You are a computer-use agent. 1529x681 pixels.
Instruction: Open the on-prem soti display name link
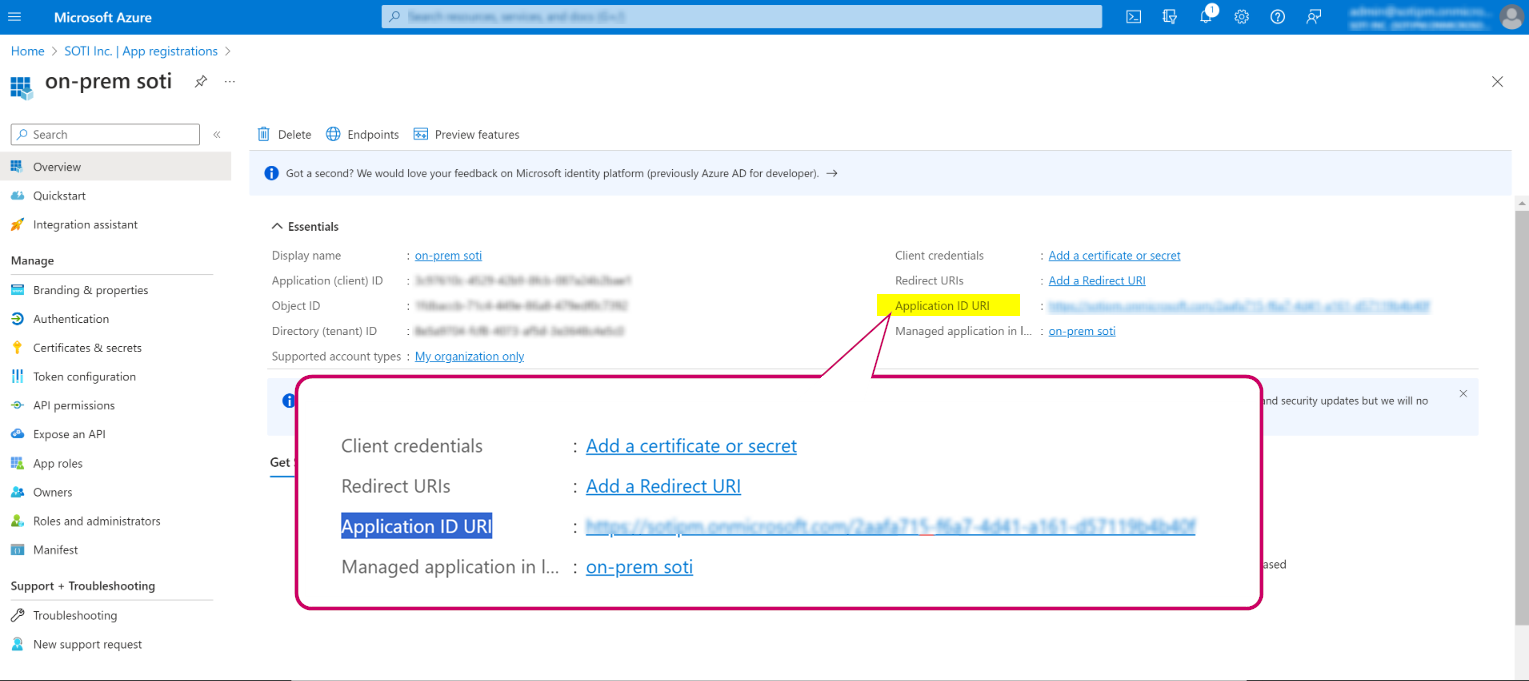coord(448,256)
